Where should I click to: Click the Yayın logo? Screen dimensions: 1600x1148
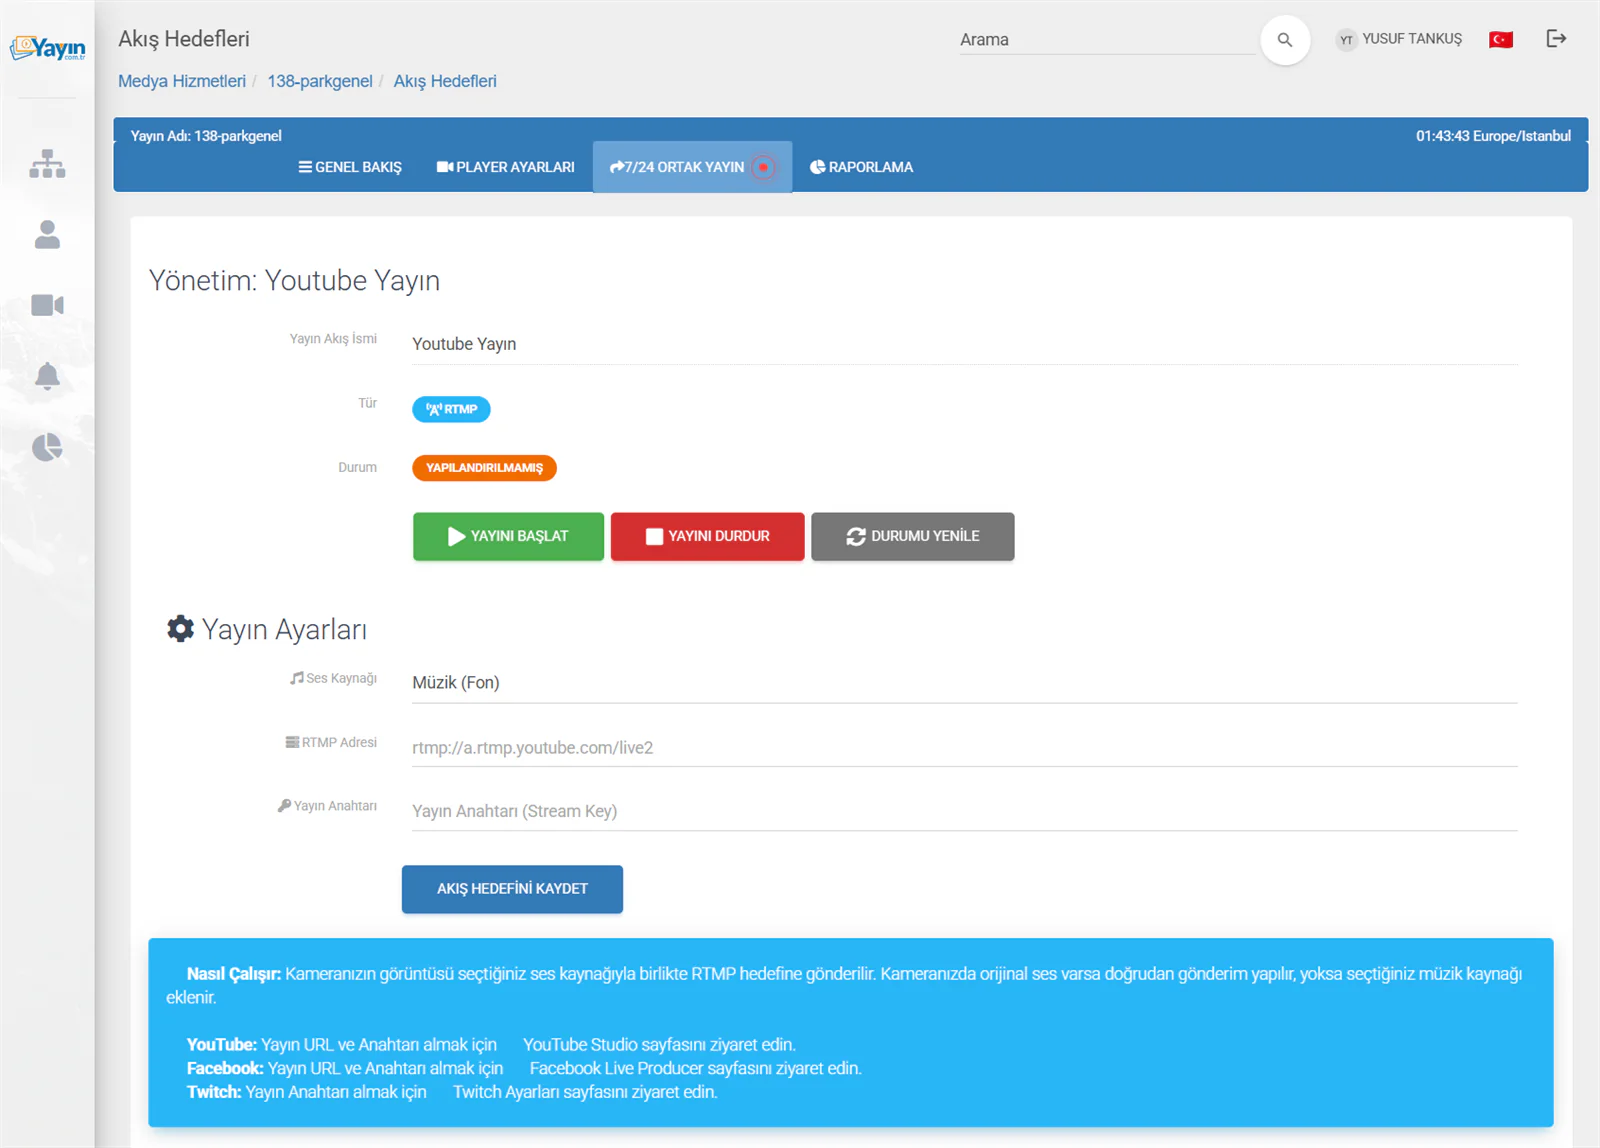pos(47,48)
